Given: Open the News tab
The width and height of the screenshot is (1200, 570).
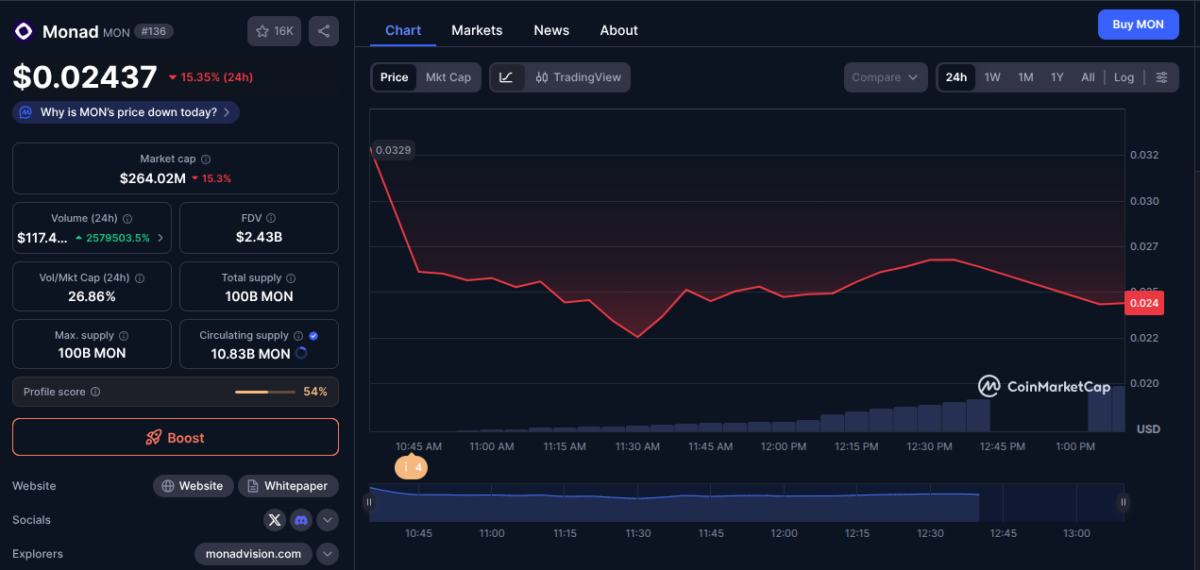Looking at the screenshot, I should [x=551, y=30].
